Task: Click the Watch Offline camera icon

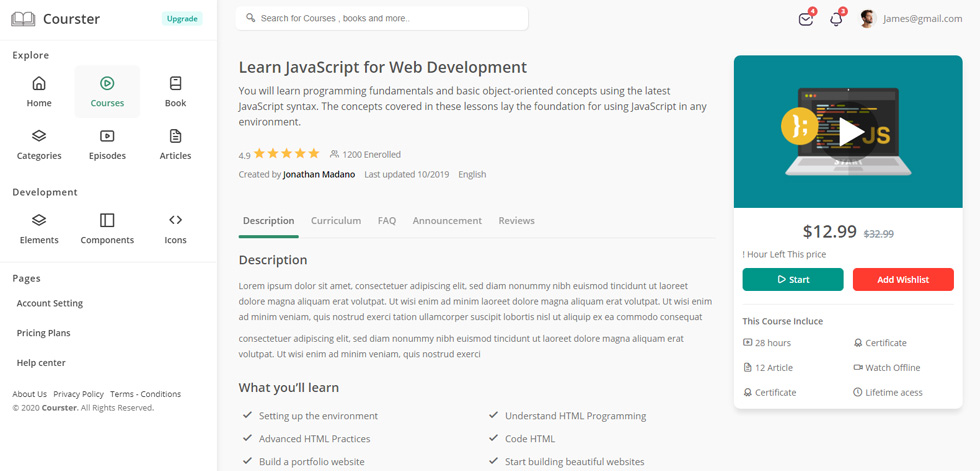Action: [x=858, y=368]
